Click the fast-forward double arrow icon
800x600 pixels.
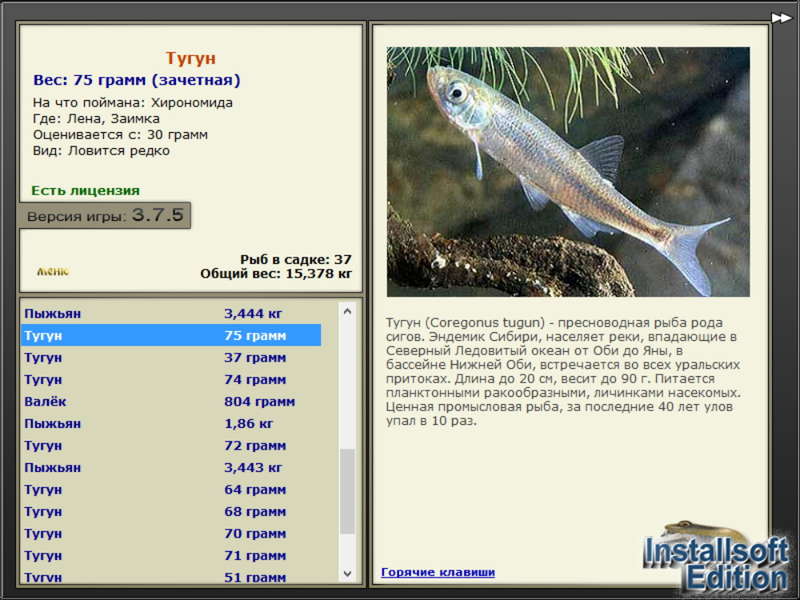781,18
